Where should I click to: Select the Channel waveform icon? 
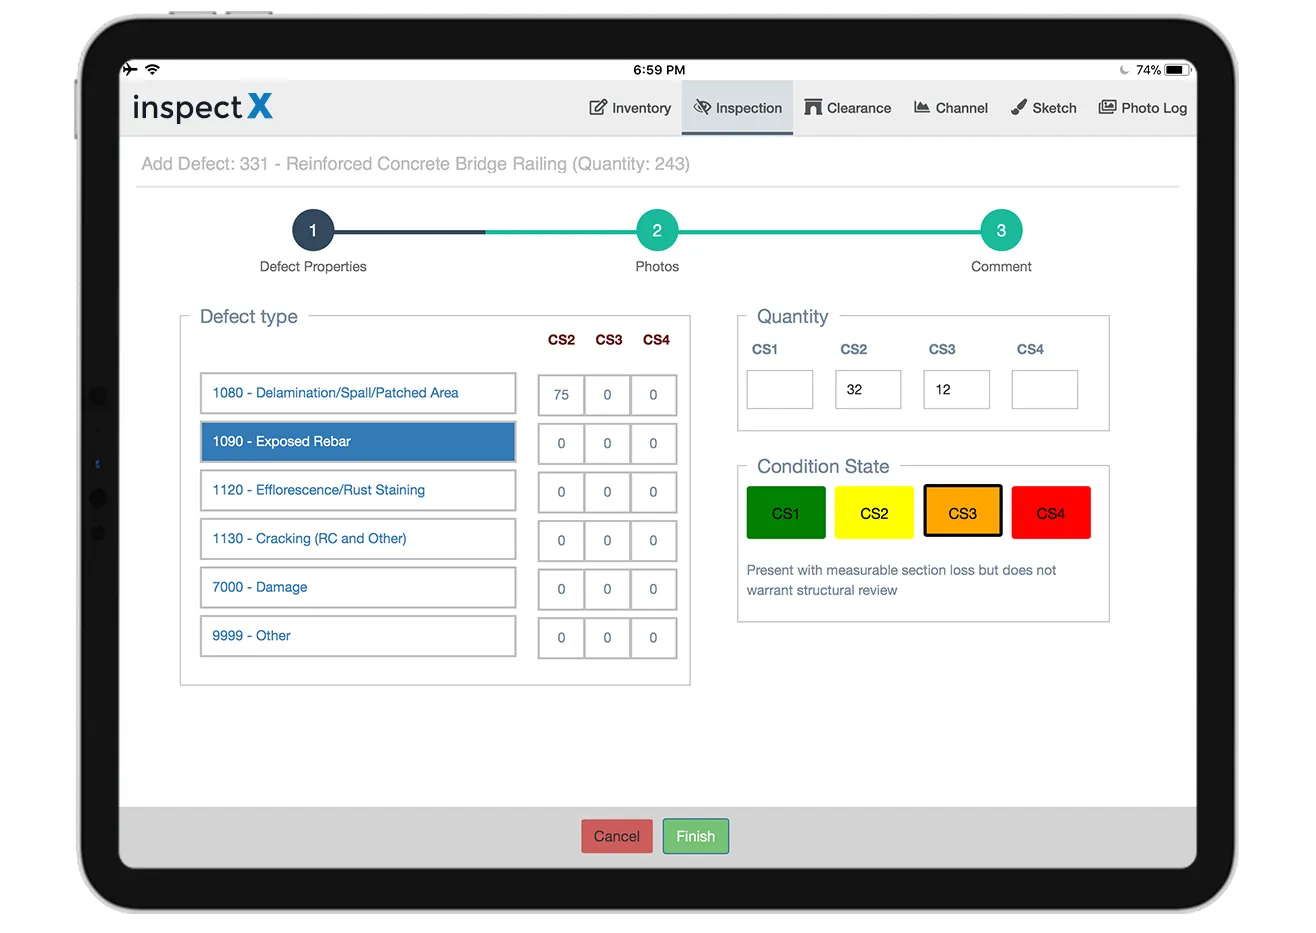pos(922,107)
